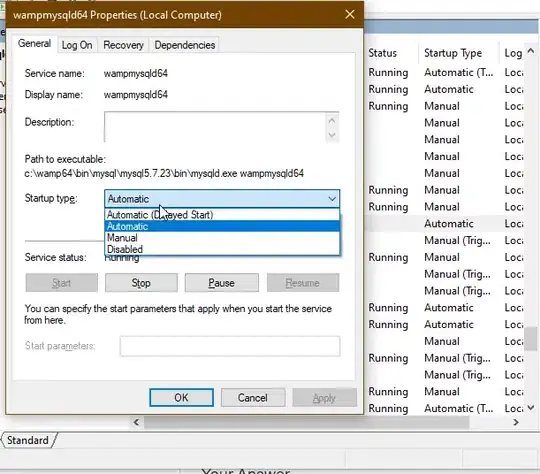
Task: Click the greyed Start button
Action: 62,283
